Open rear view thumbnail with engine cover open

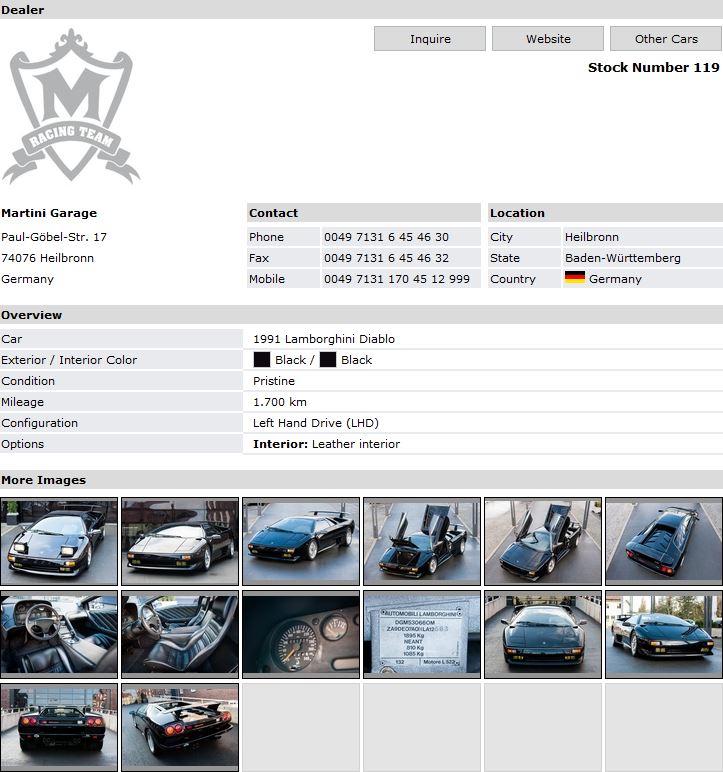point(180,726)
